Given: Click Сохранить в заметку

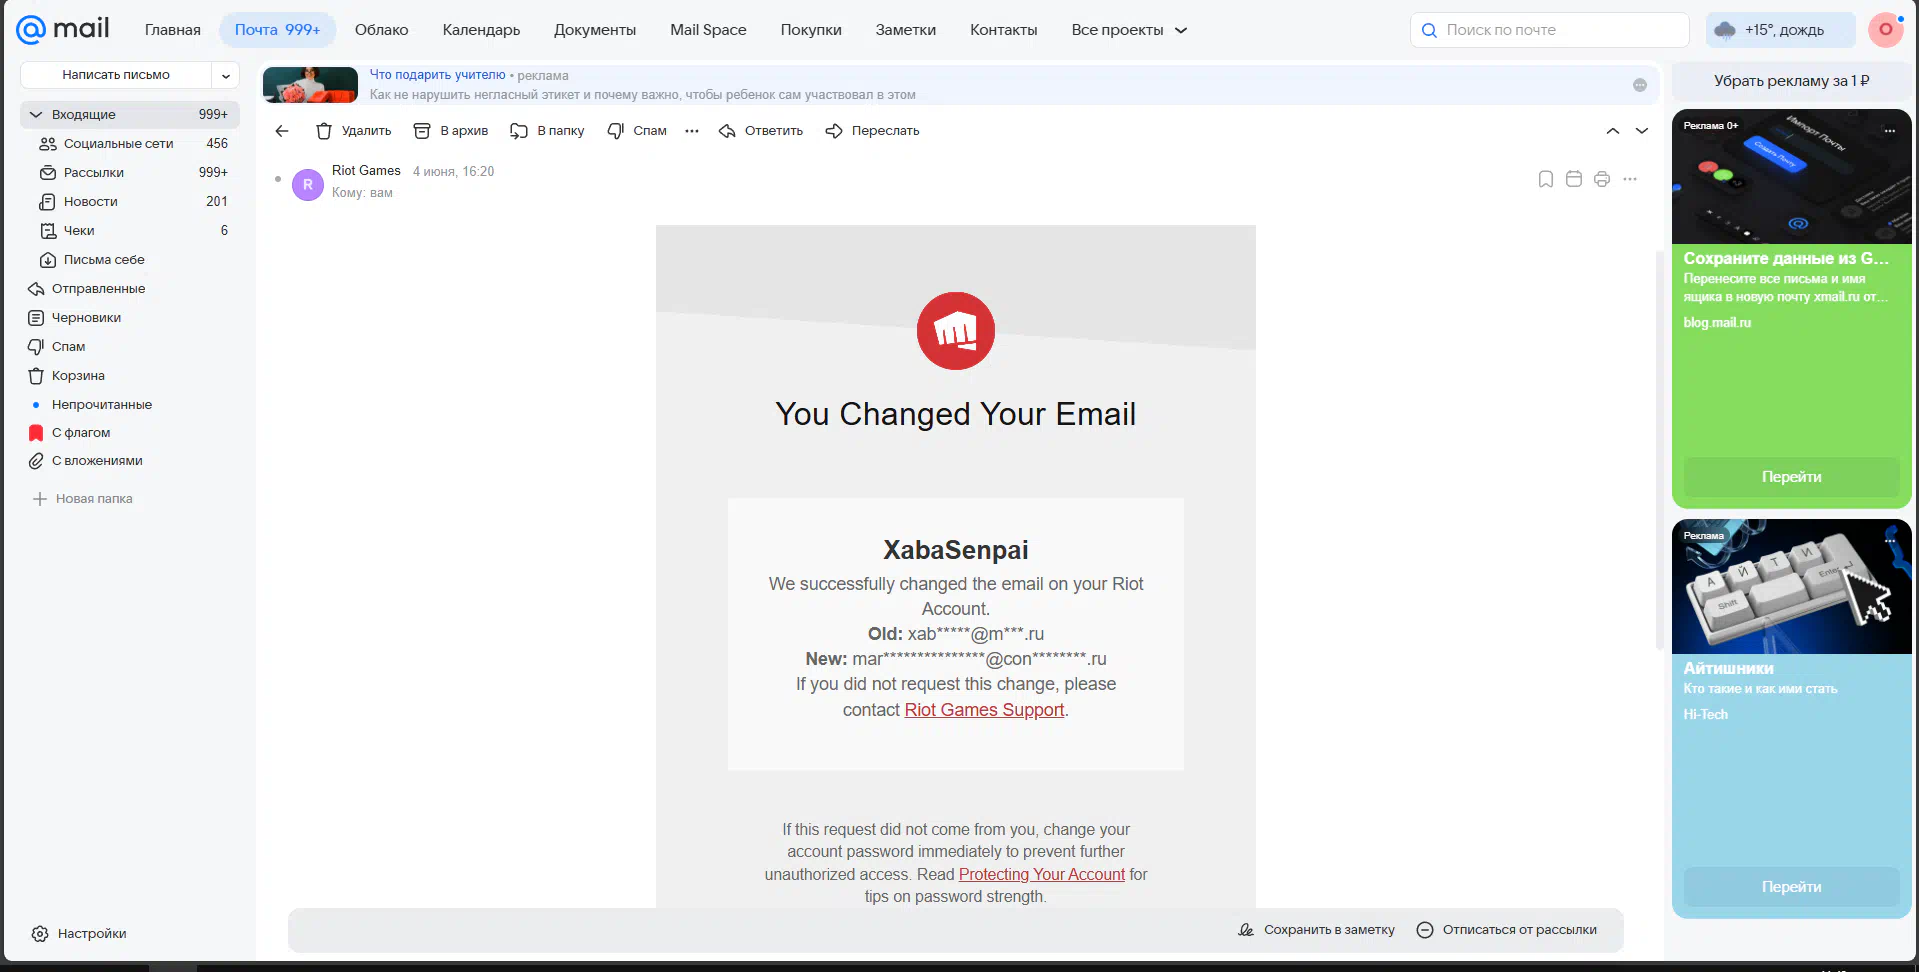Looking at the screenshot, I should [1317, 930].
